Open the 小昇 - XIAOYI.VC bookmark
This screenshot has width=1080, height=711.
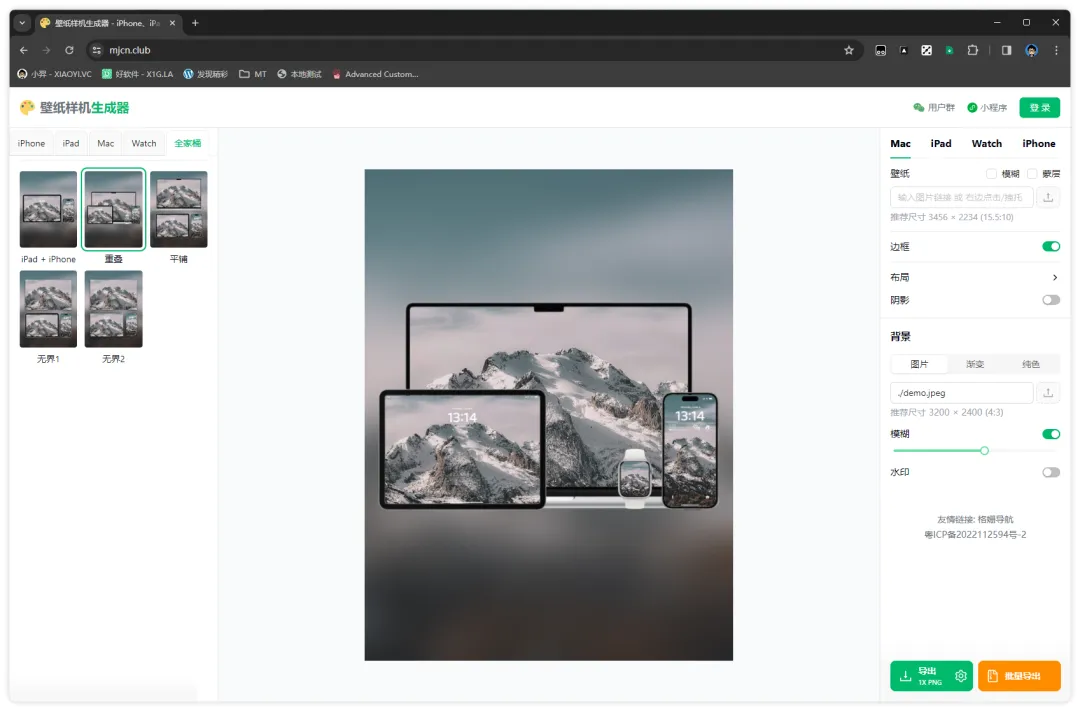(54, 74)
